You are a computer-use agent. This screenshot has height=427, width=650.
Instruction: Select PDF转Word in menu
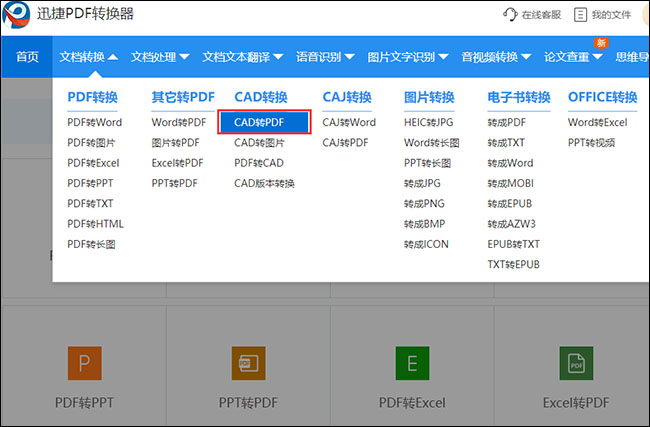(x=95, y=122)
